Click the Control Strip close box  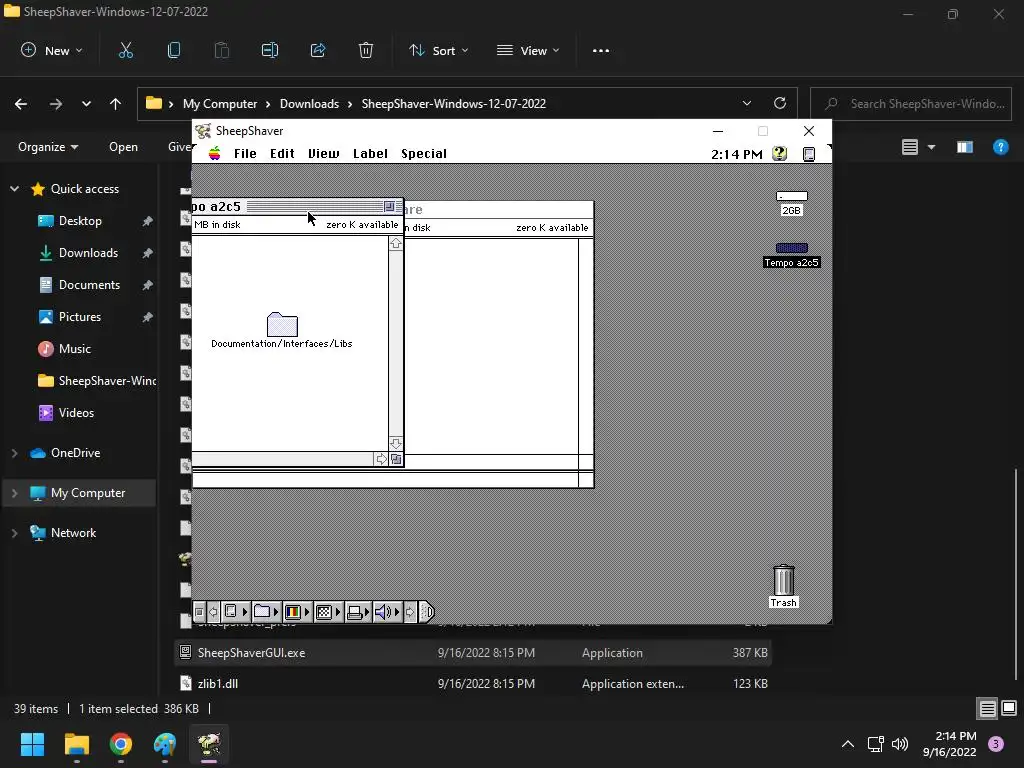[200, 612]
